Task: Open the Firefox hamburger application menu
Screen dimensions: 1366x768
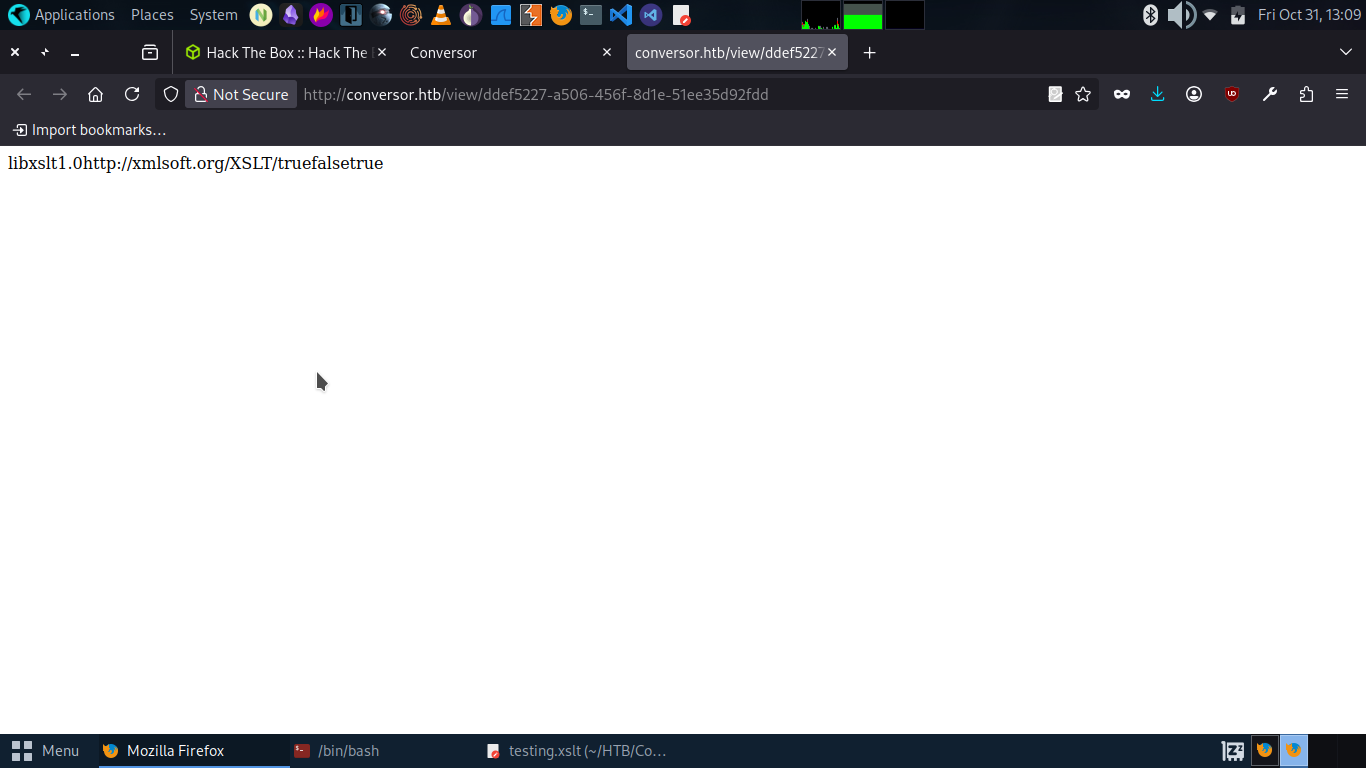Action: (1342, 94)
